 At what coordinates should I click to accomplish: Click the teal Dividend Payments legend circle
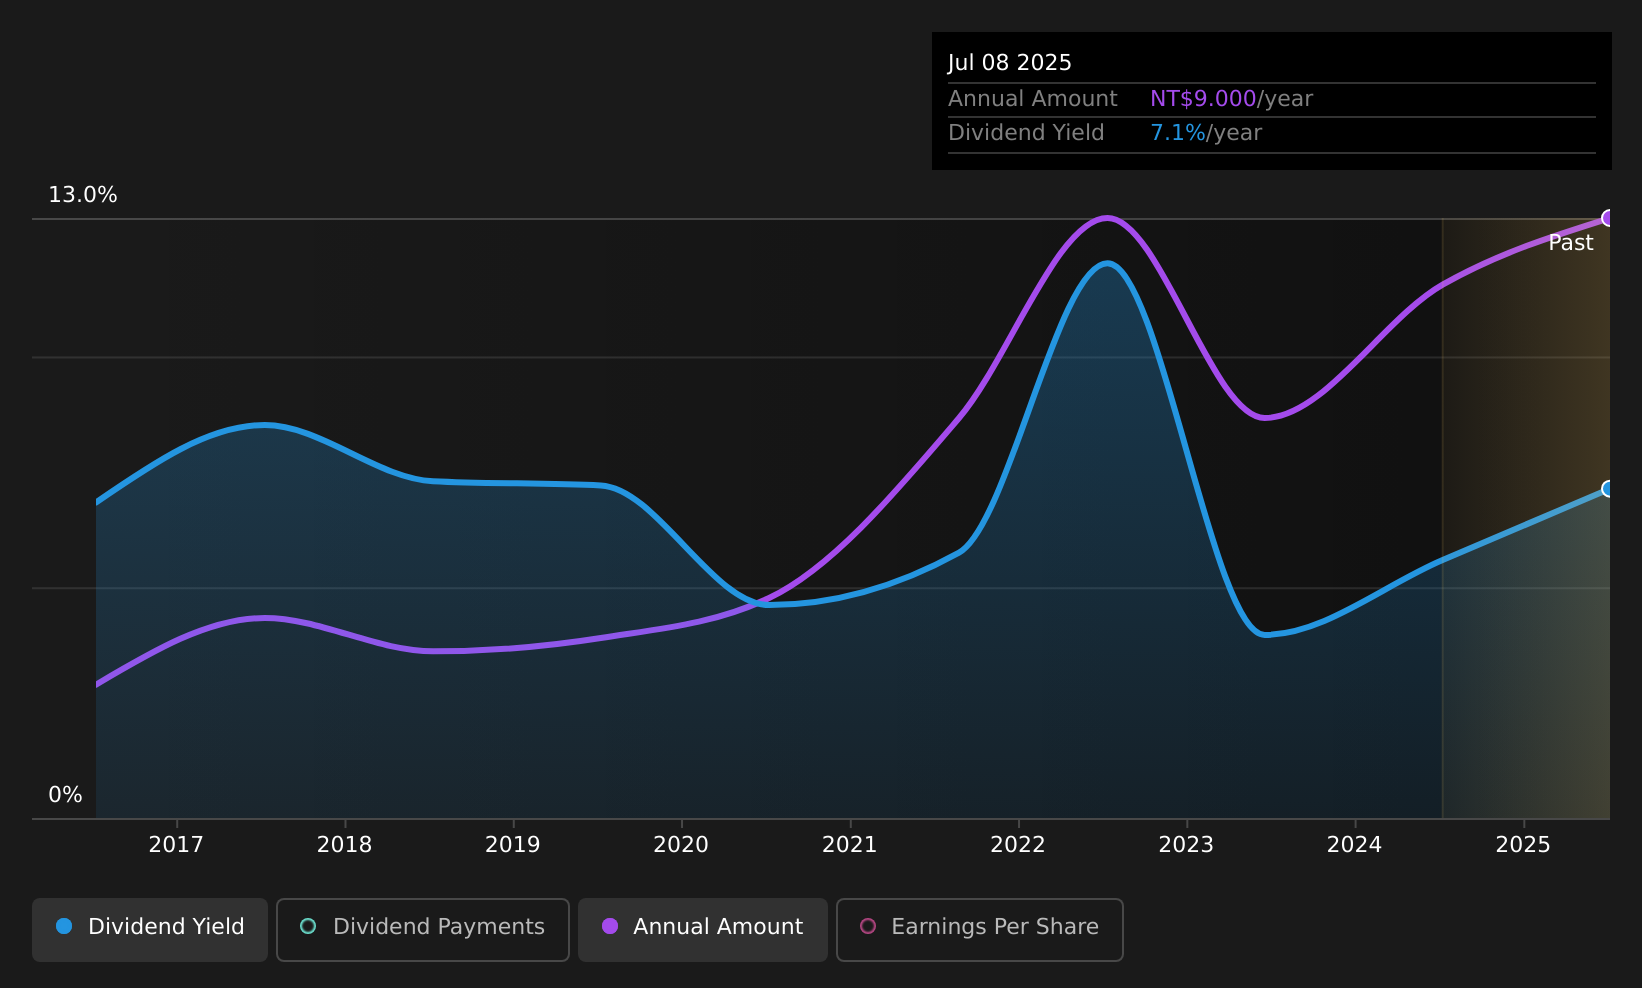click(x=308, y=926)
